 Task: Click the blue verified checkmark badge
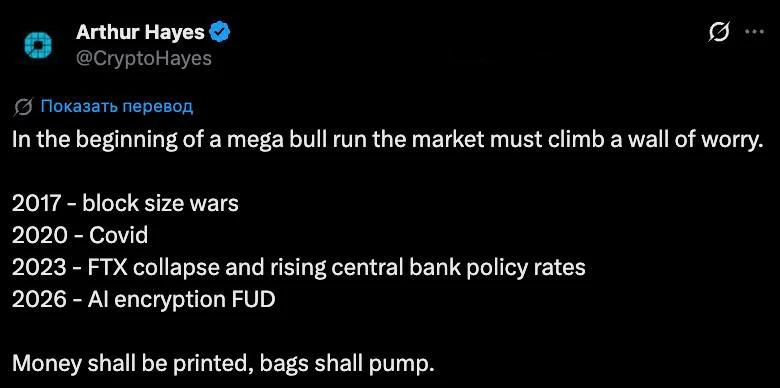219,32
